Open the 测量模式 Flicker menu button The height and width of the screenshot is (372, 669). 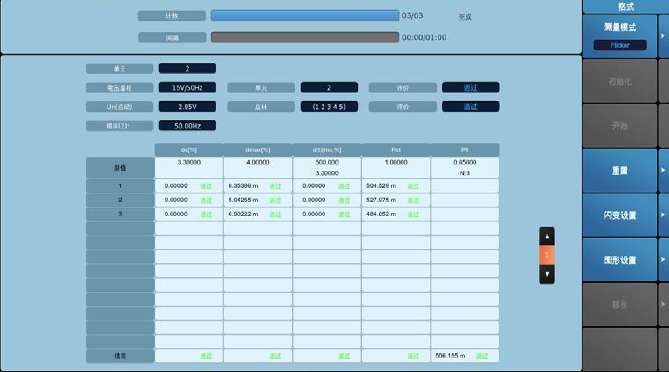pos(620,36)
